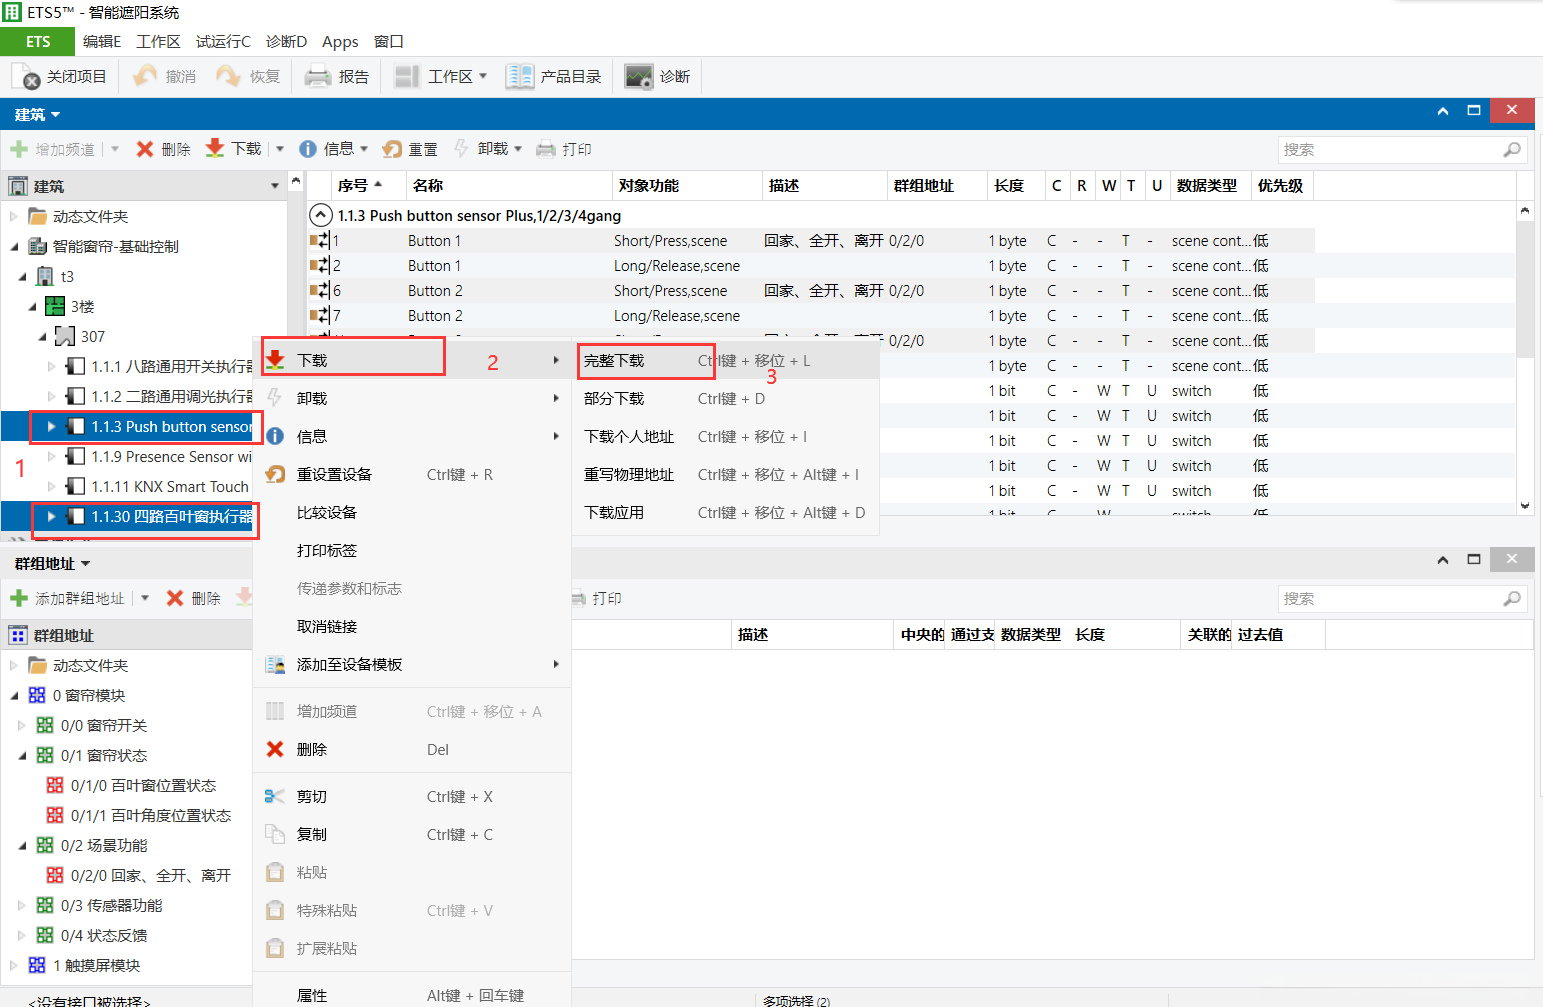
Task: Collapse the 0/2 场景功能 group node
Action: coord(22,845)
